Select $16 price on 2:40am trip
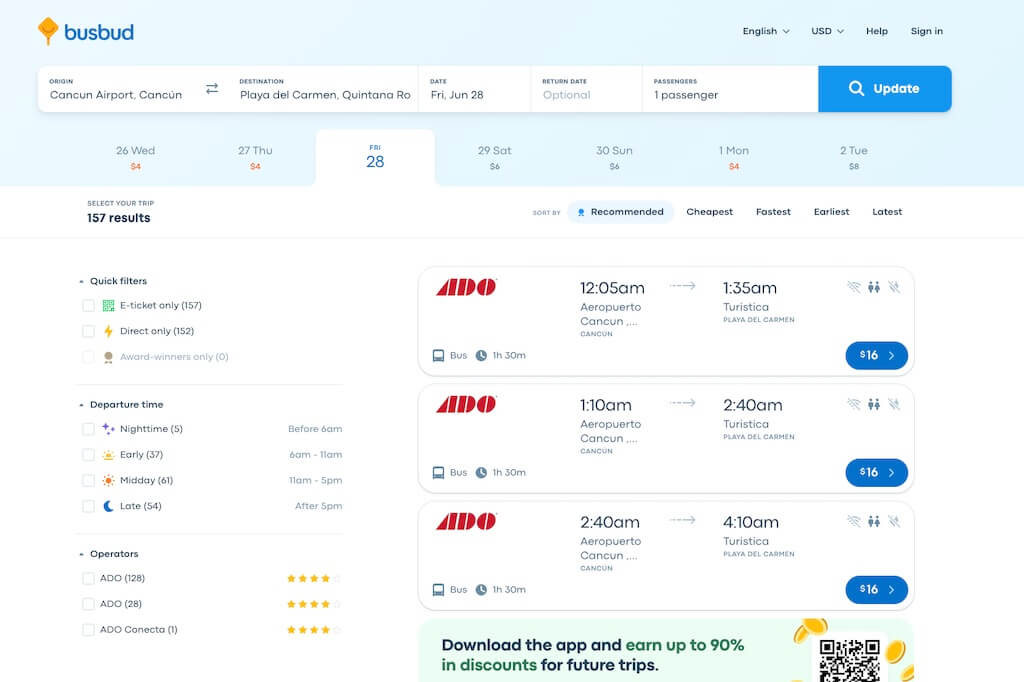The height and width of the screenshot is (682, 1024). point(876,589)
